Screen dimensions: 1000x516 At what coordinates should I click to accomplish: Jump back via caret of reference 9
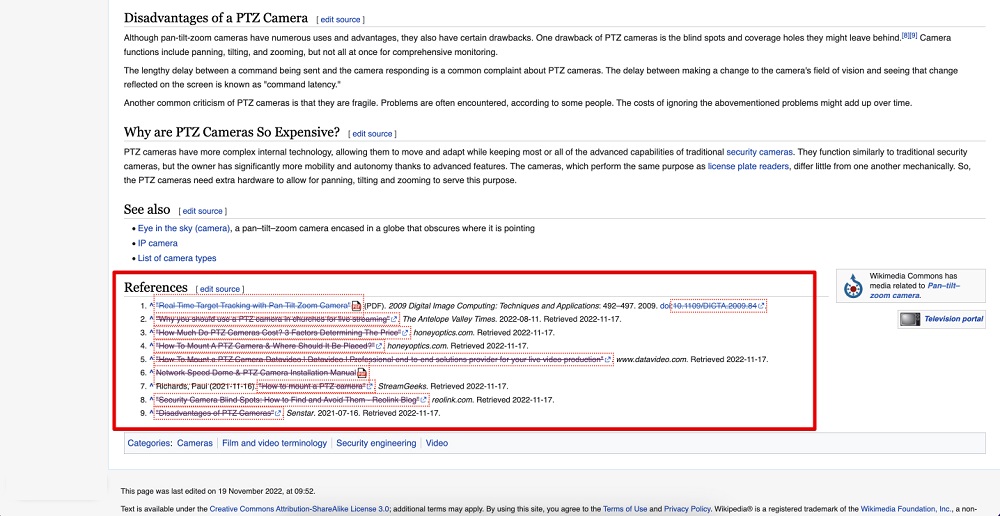152,413
